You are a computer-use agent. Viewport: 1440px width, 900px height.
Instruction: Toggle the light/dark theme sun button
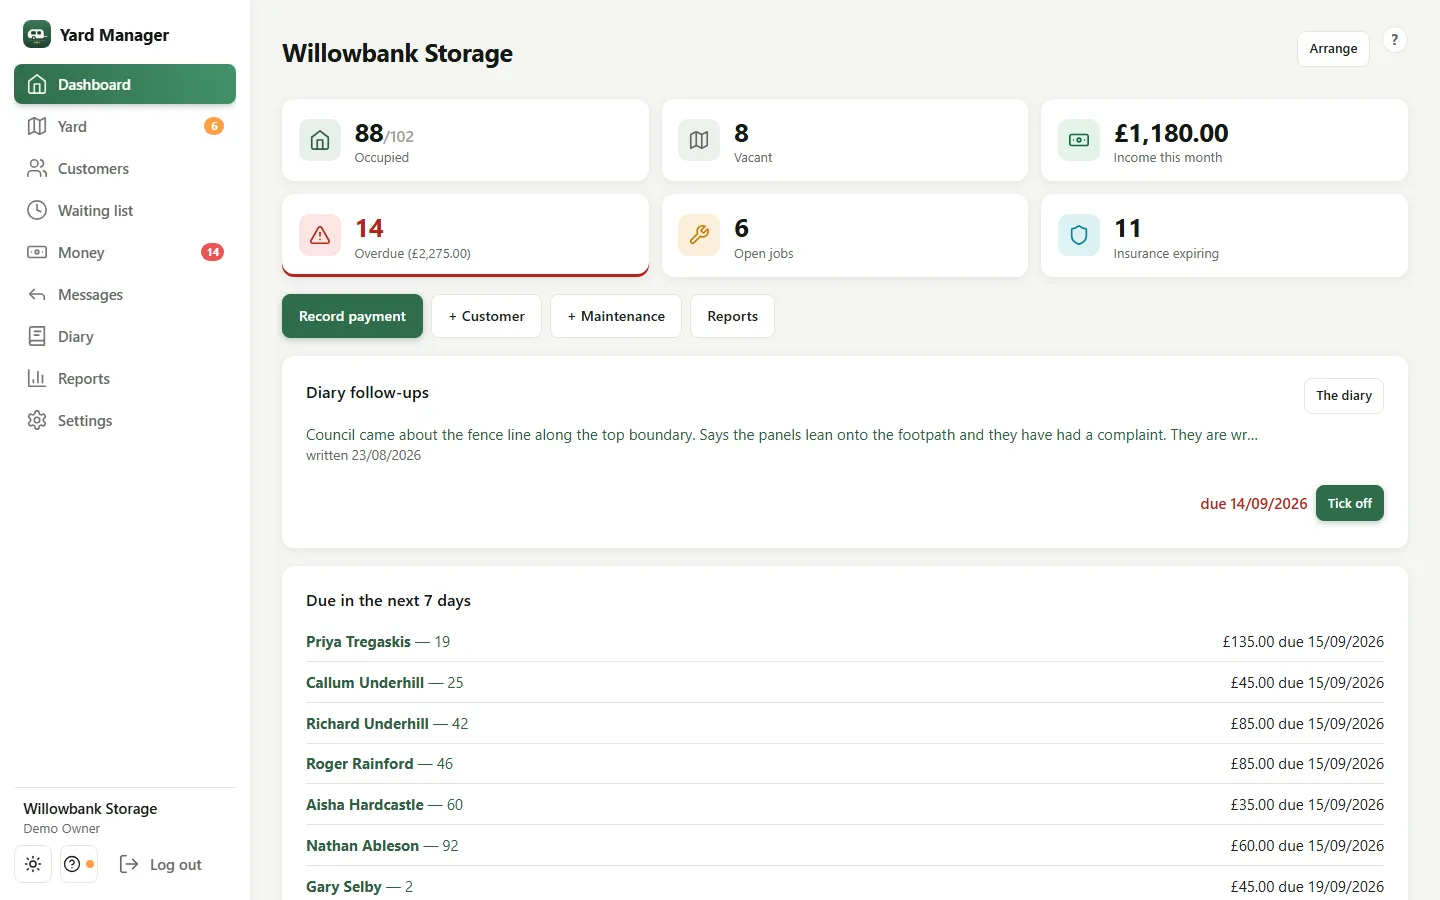pos(33,864)
